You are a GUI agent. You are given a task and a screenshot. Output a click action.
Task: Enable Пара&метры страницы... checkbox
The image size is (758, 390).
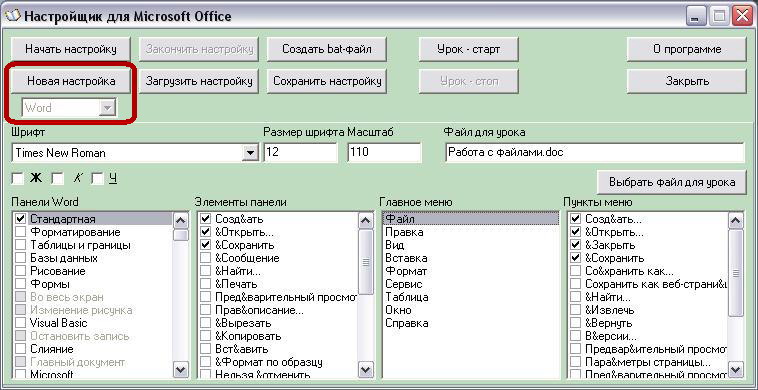click(x=576, y=362)
